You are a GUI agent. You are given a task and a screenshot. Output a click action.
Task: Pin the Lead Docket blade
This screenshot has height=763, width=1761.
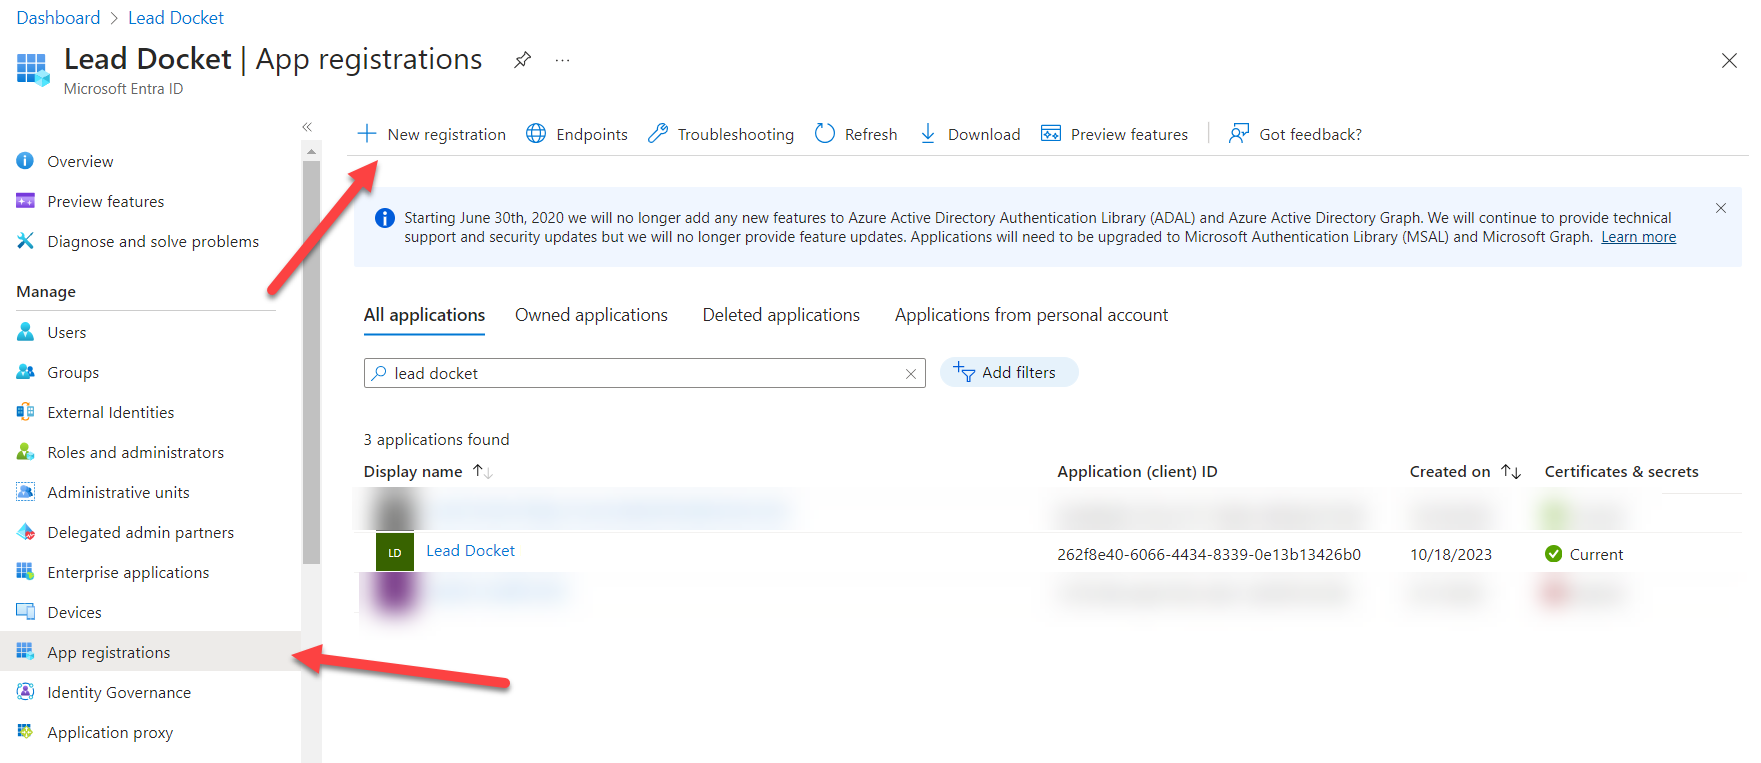coord(522,60)
